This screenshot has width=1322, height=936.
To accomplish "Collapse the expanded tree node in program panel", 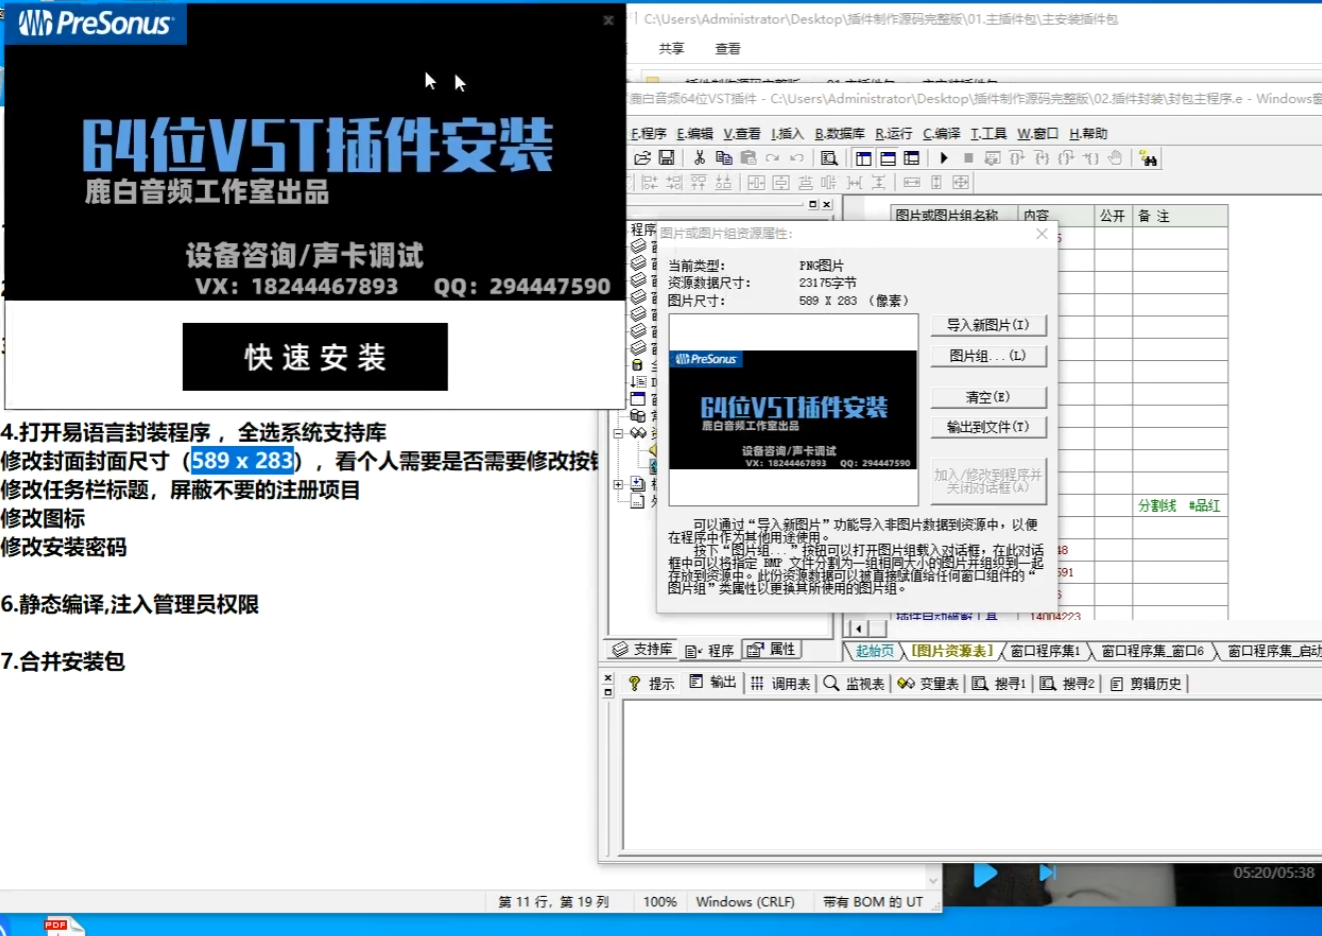I will [618, 433].
